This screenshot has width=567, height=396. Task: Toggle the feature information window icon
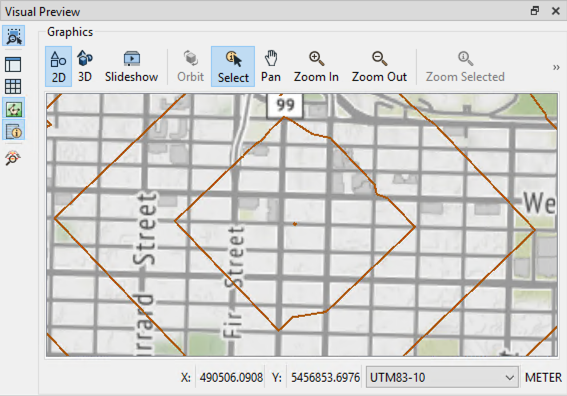click(13, 130)
